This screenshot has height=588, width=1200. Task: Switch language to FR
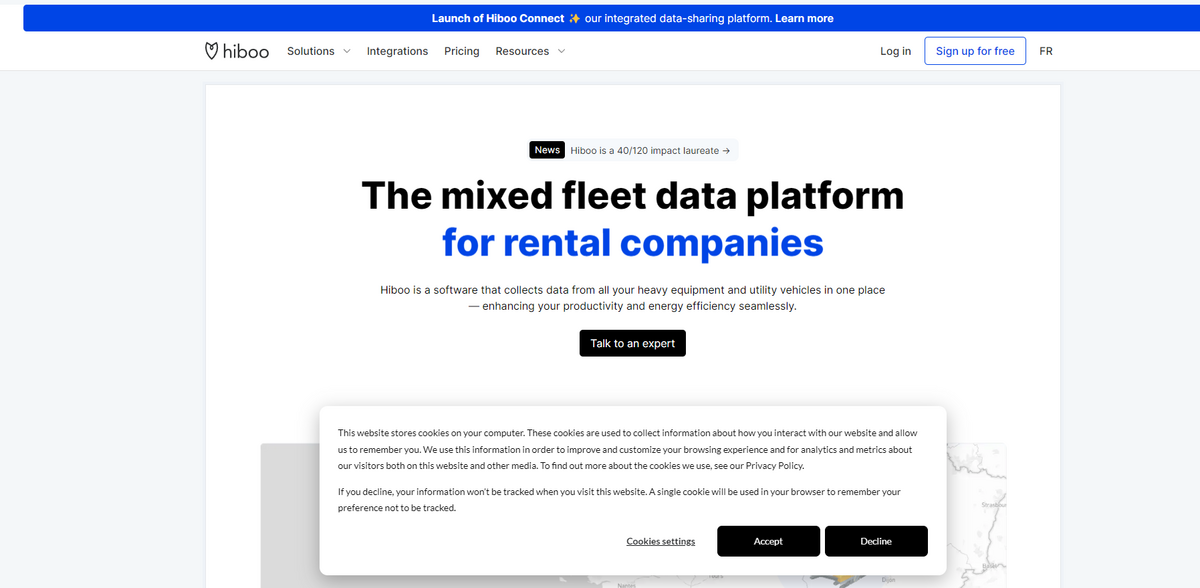point(1046,51)
